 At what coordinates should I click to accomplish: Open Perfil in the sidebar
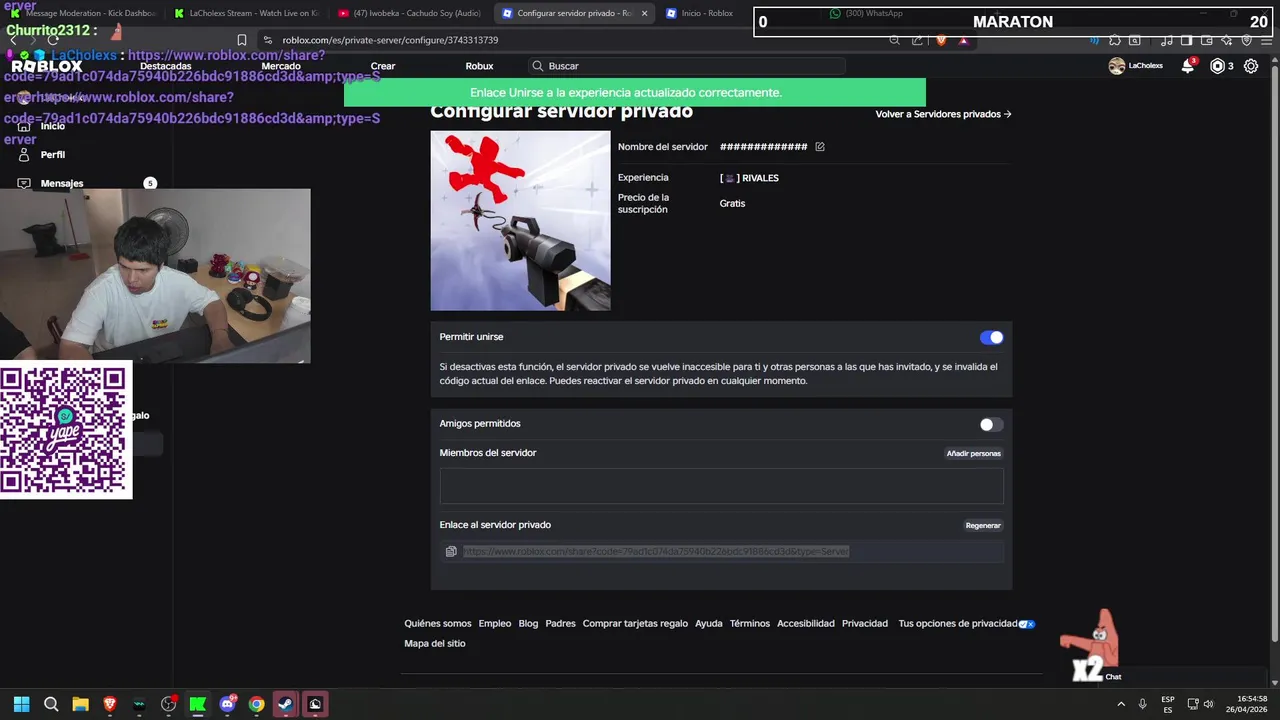[x=53, y=155]
